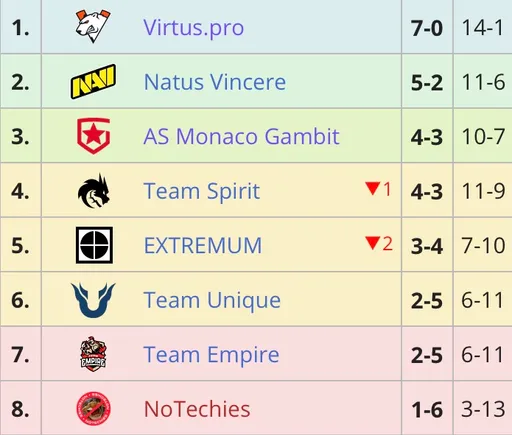This screenshot has height=435, width=512.
Task: Click the blue Team Unique logo
Action: (93, 300)
